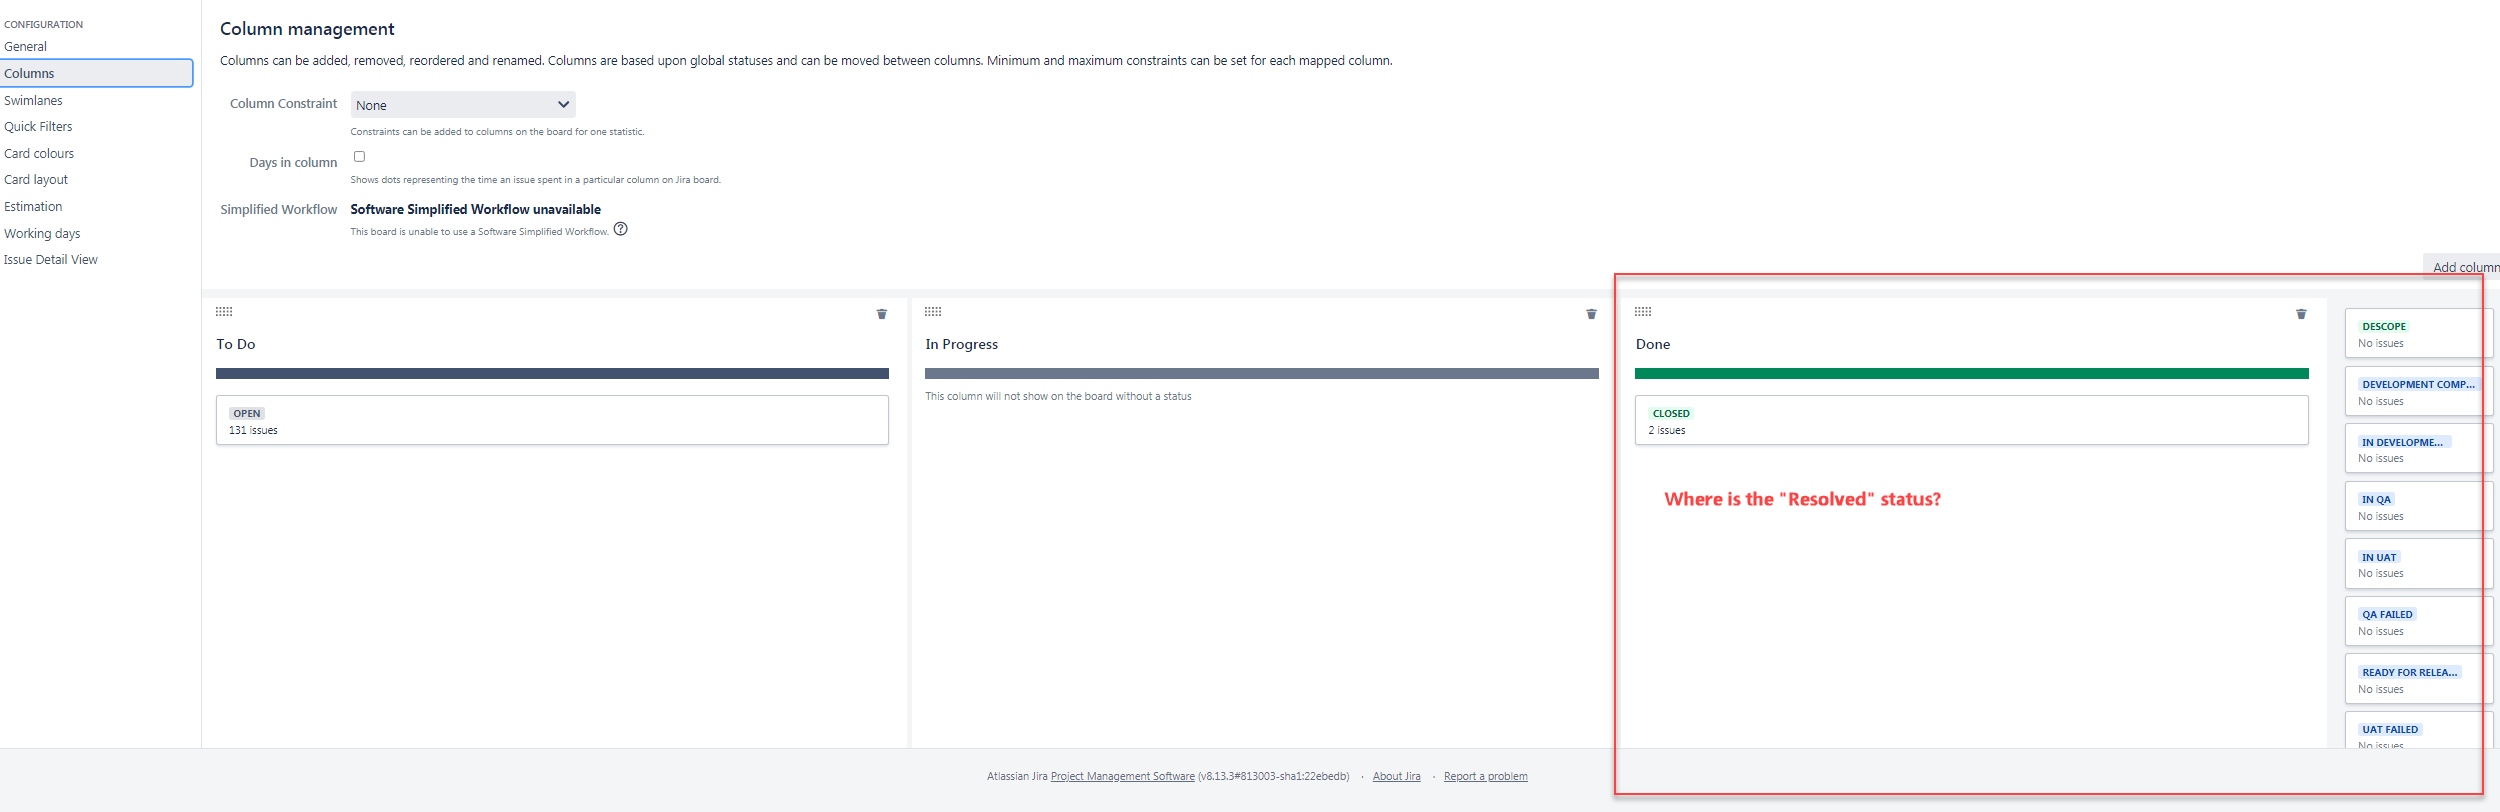The height and width of the screenshot is (812, 2500).
Task: Enable the Days in column checkbox
Action: [x=359, y=157]
